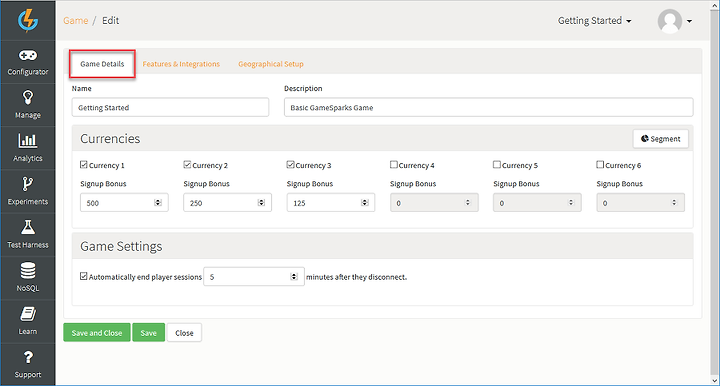Click the GameSparks lightning logo
Viewport: 720px width, 386px height.
28,21
